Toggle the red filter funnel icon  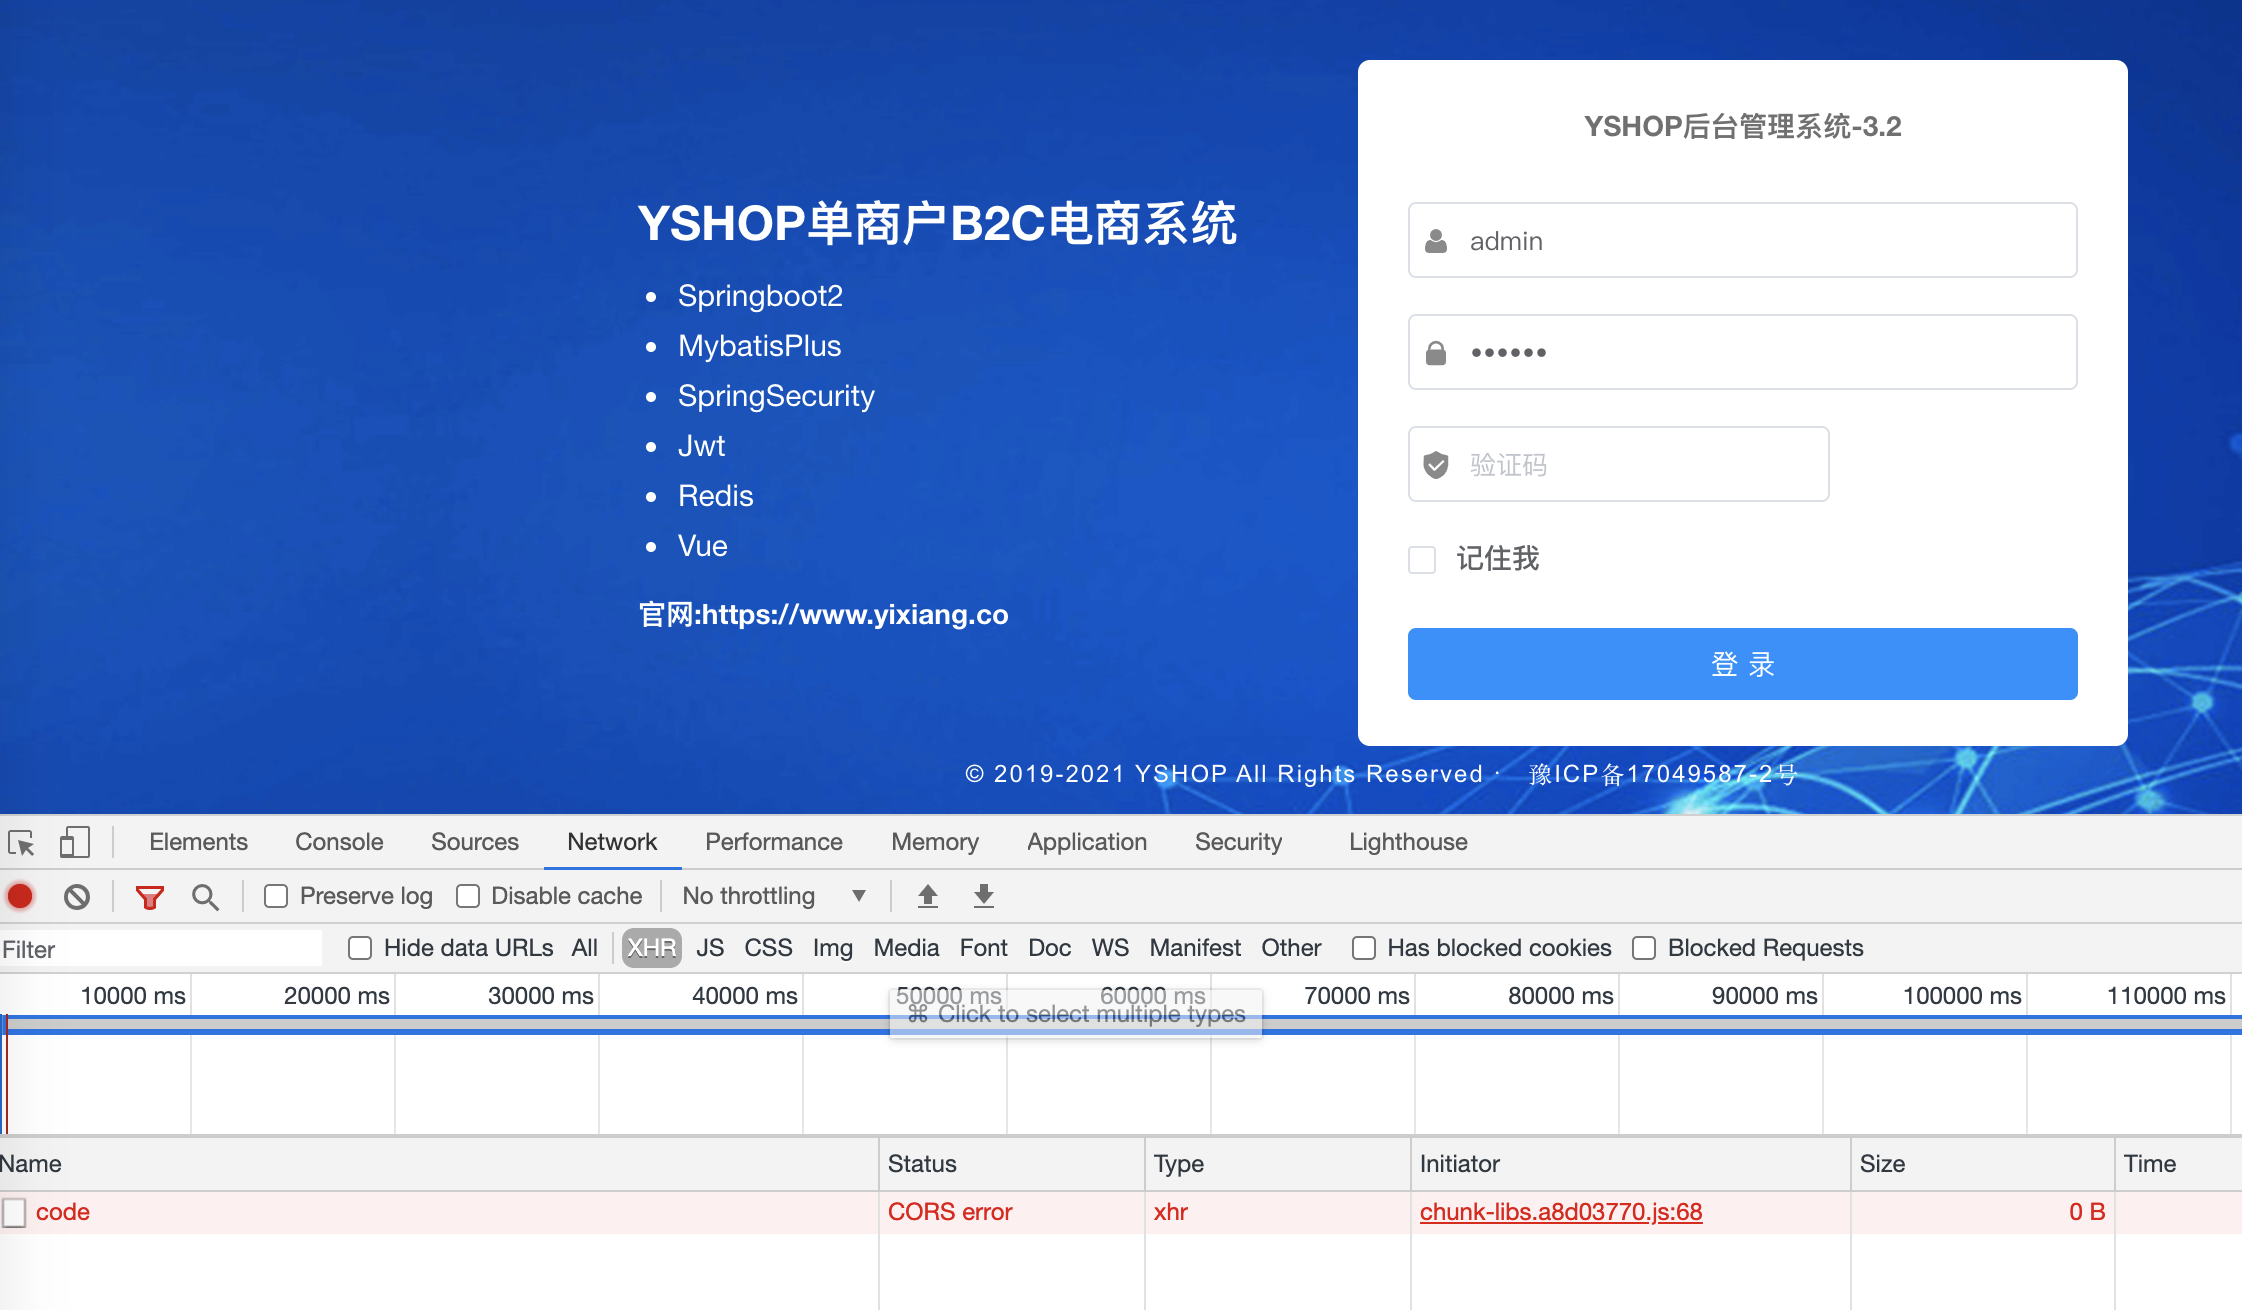[x=149, y=897]
